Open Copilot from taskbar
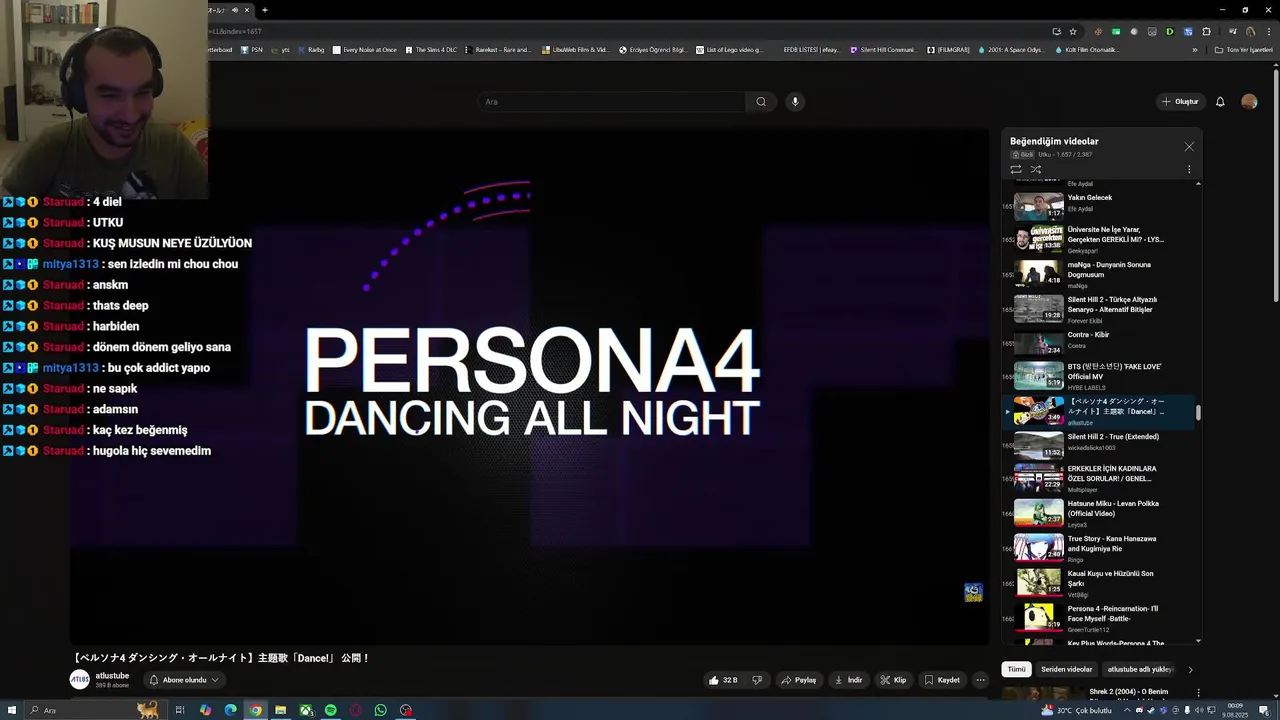This screenshot has width=1280, height=720. 206,710
